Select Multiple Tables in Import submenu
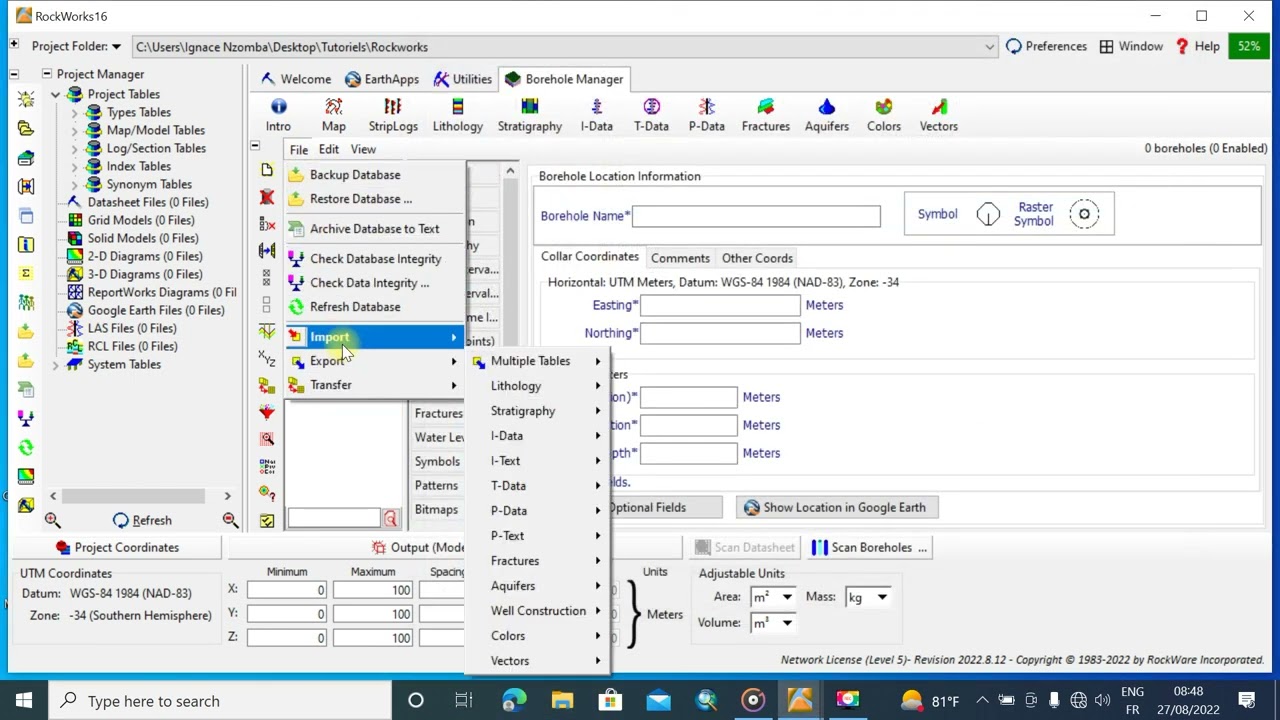The height and width of the screenshot is (720, 1280). (x=538, y=361)
